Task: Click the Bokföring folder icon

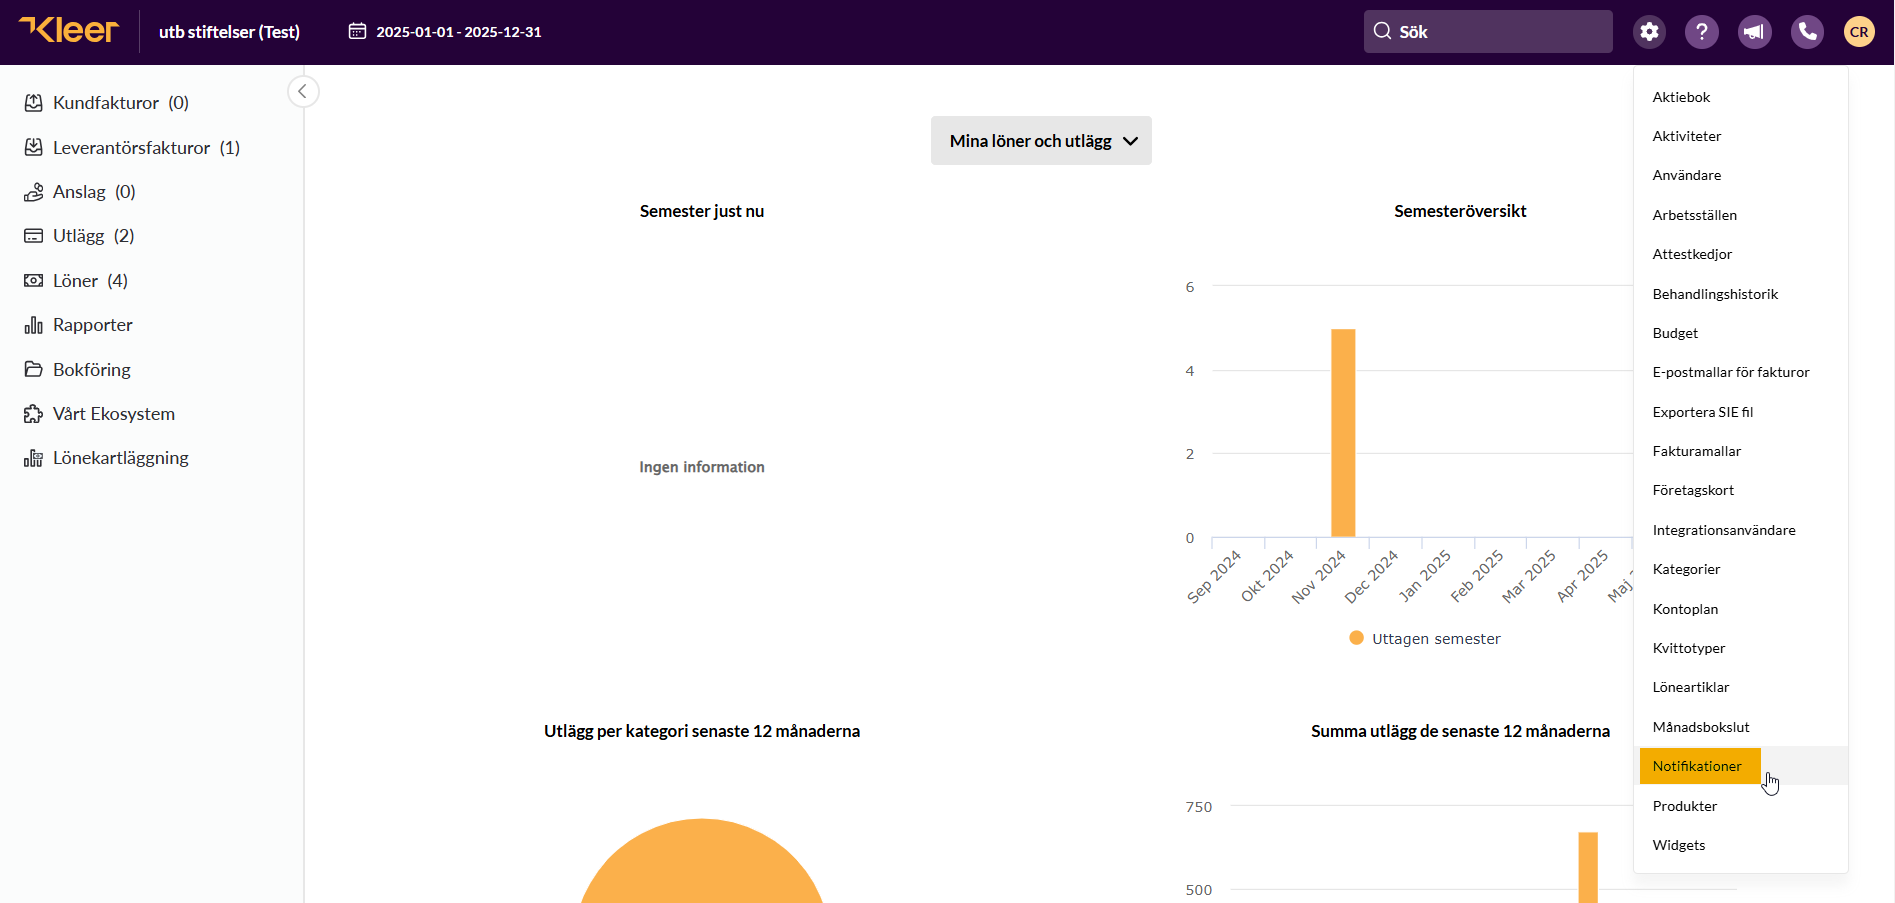Action: coord(34,370)
